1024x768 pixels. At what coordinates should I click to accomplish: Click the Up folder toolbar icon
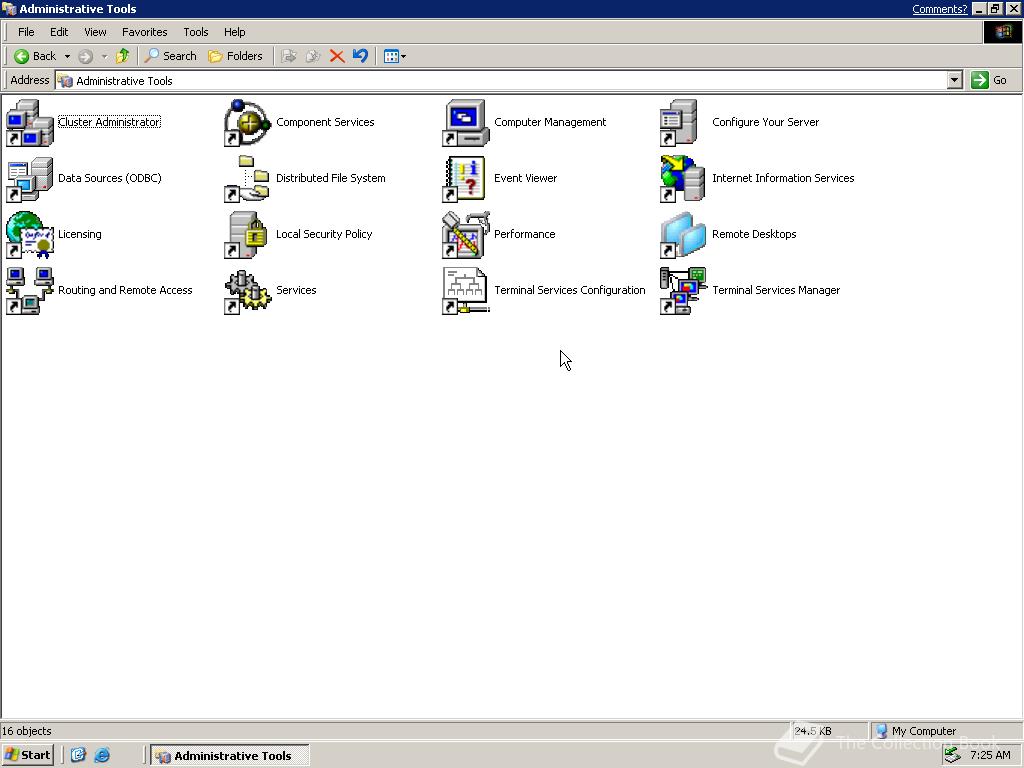point(122,56)
